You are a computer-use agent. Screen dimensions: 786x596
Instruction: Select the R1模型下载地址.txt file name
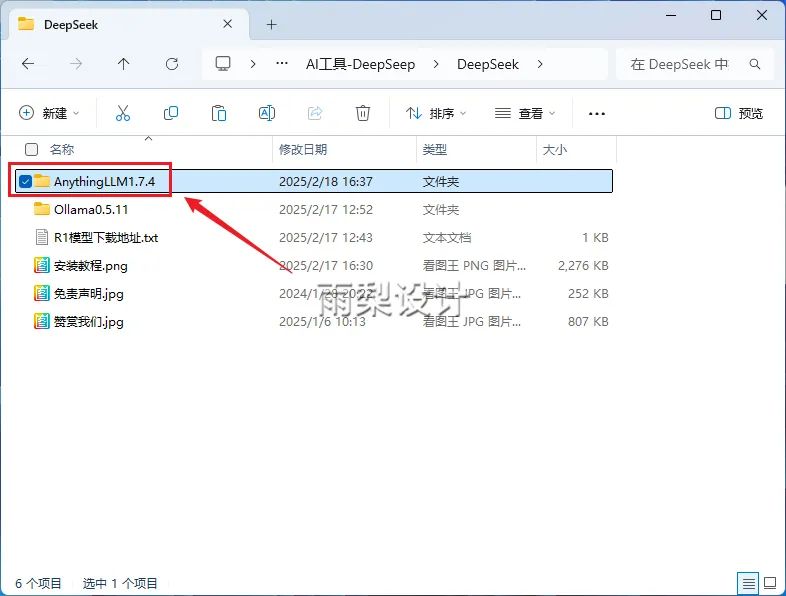point(106,238)
